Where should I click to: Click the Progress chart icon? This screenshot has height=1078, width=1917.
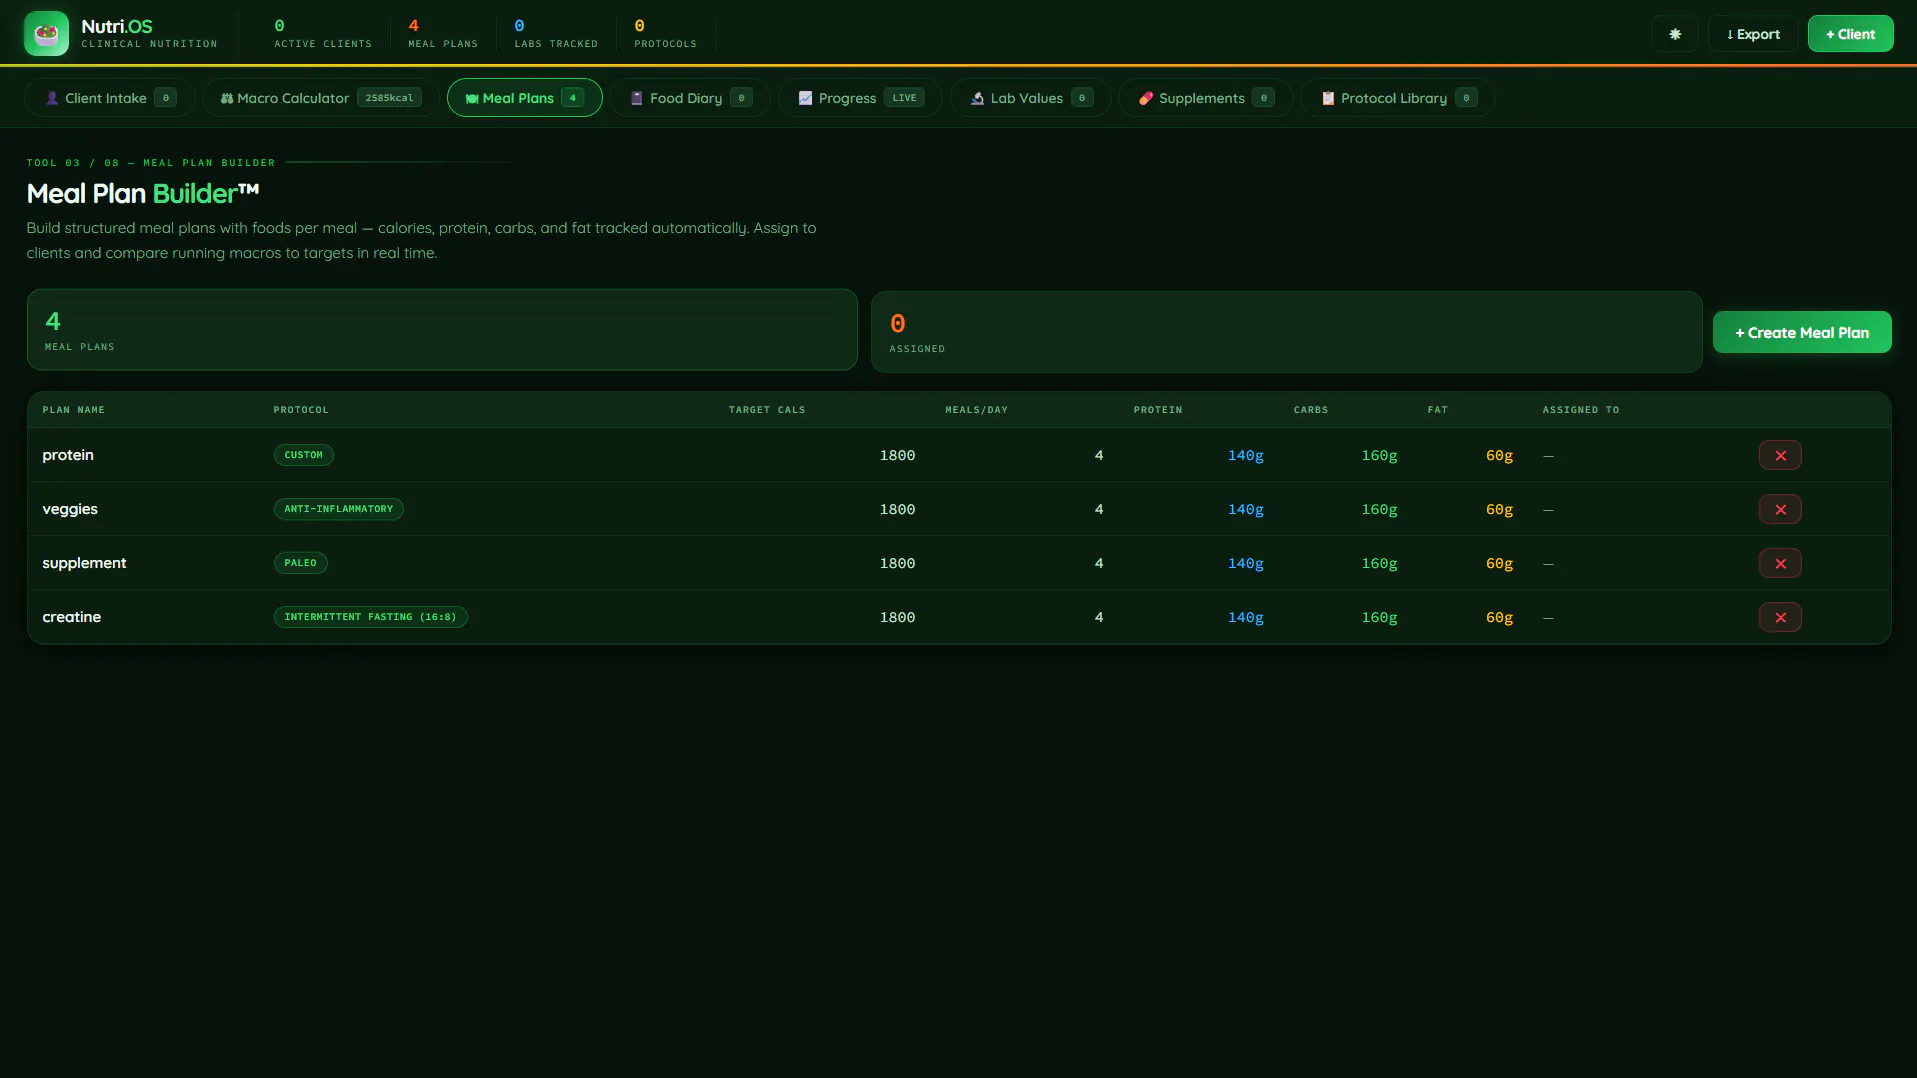point(805,98)
